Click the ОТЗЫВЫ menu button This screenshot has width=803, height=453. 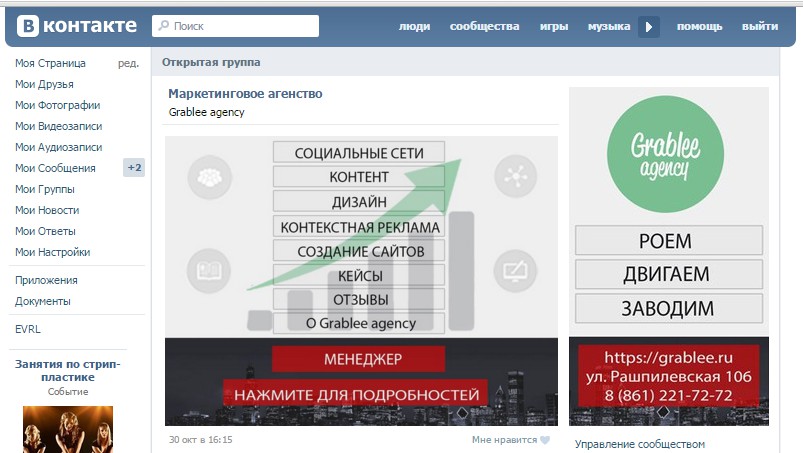359,299
